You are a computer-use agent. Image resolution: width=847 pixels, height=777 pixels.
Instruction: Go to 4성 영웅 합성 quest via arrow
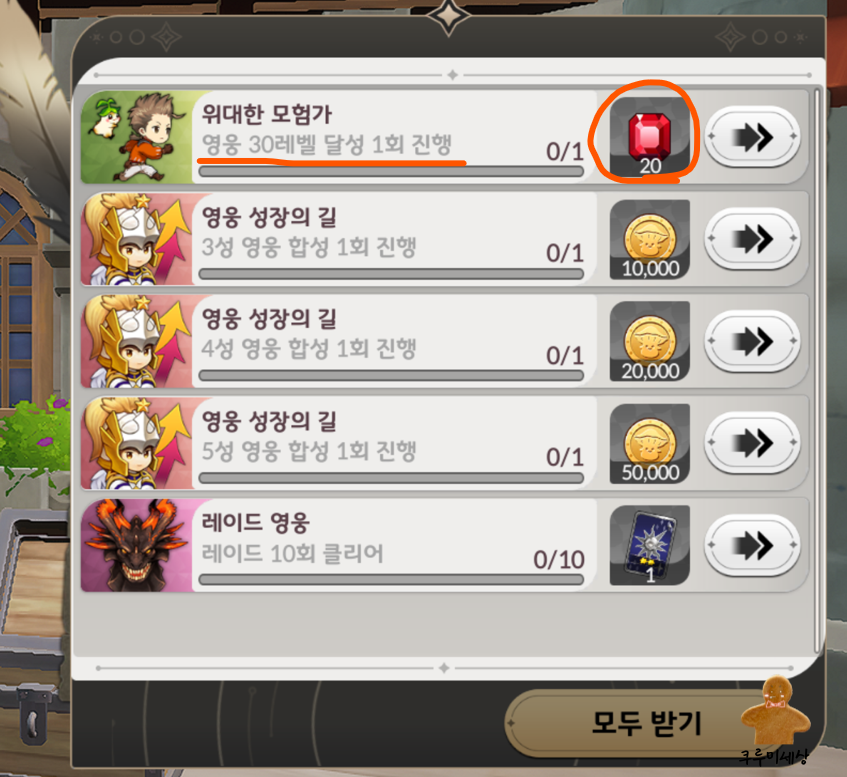[752, 341]
